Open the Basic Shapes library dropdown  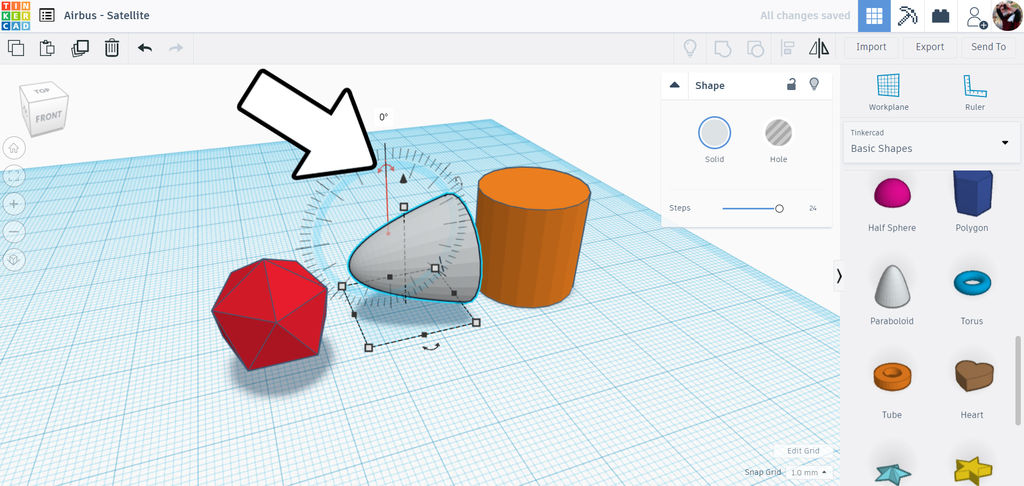coord(932,142)
